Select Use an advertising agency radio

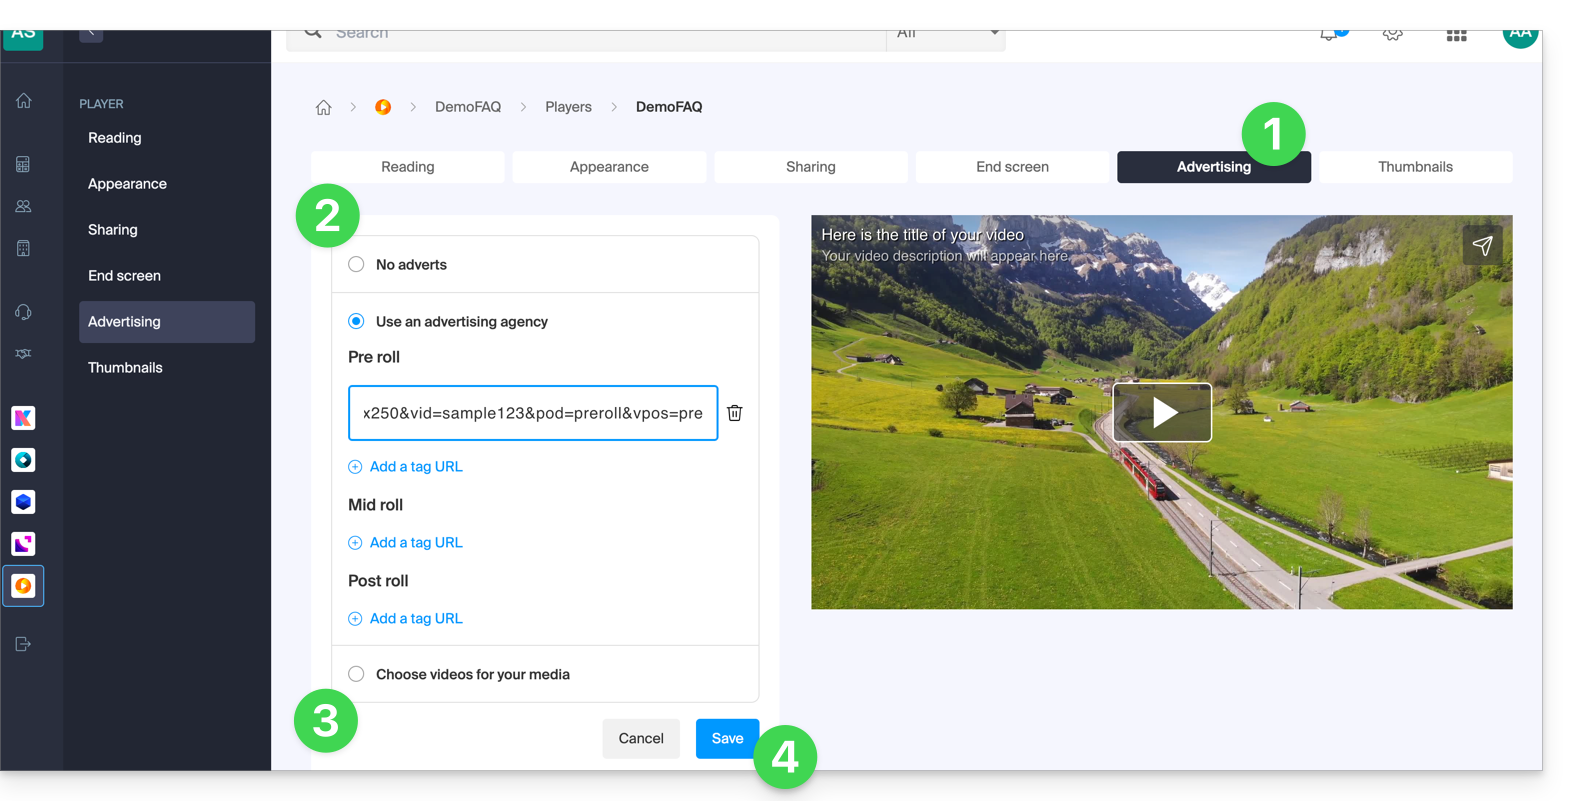coord(356,321)
